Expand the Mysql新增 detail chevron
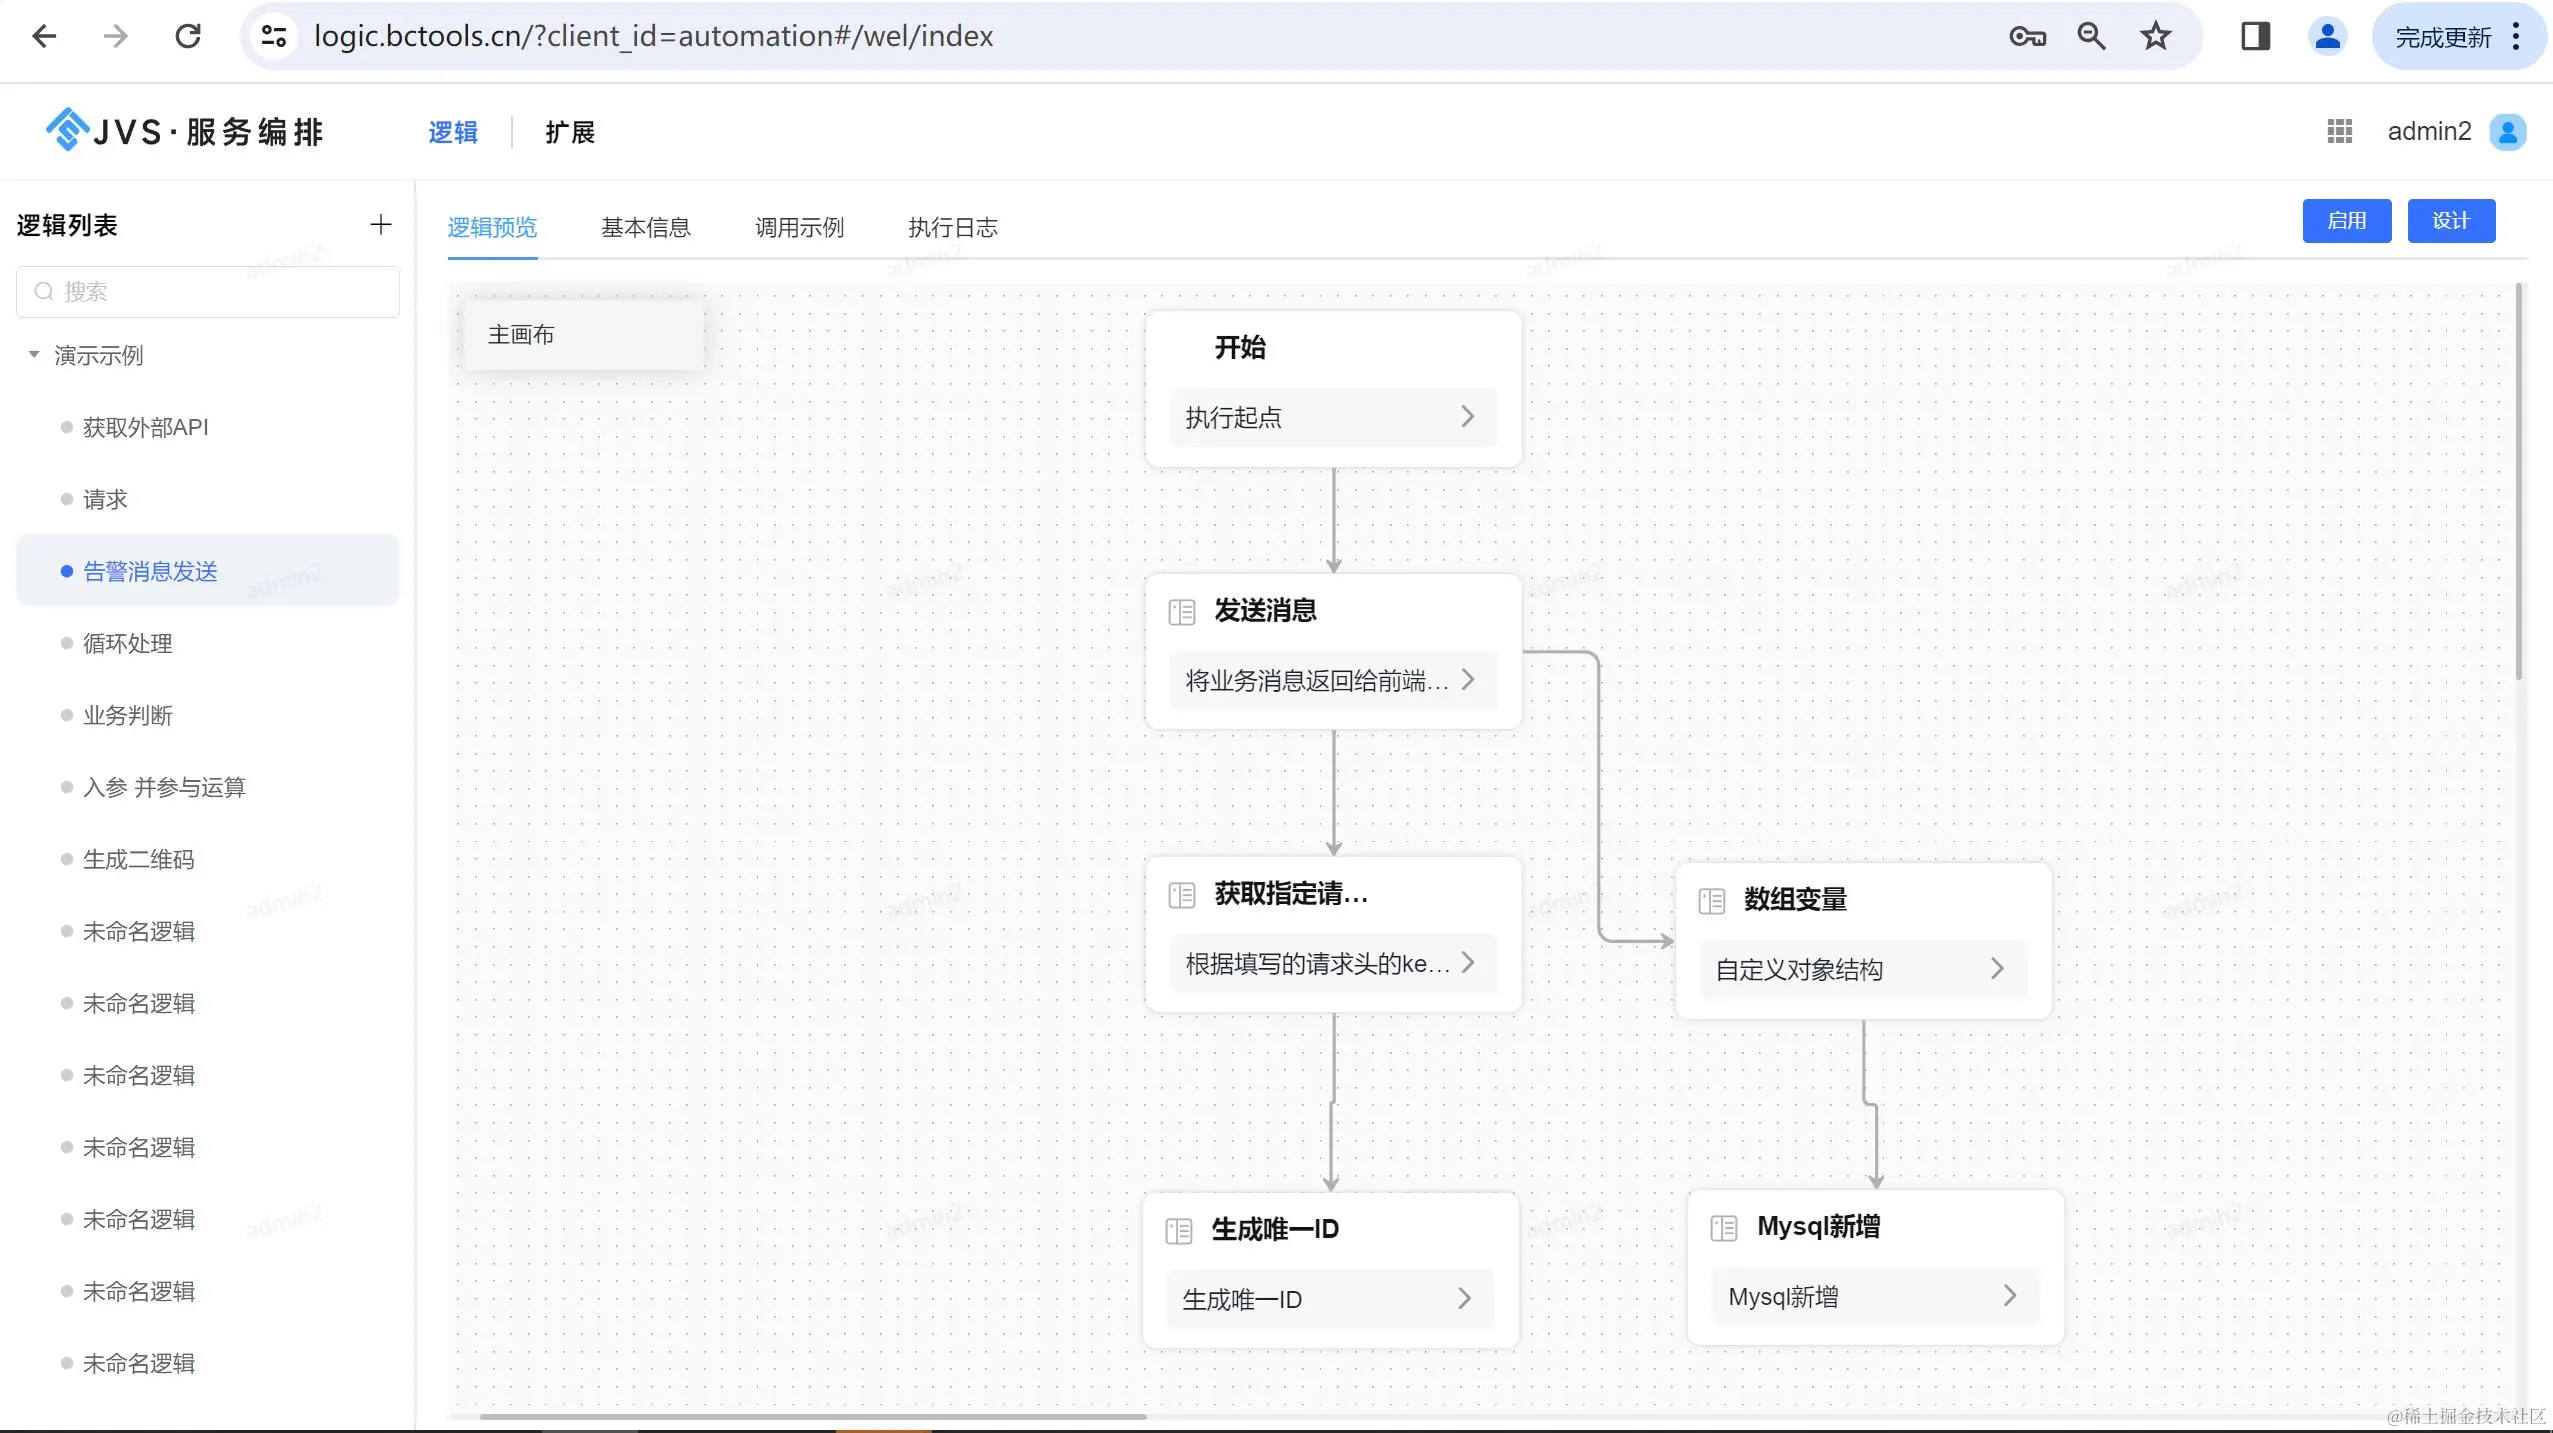This screenshot has height=1433, width=2553. [x=2009, y=1296]
